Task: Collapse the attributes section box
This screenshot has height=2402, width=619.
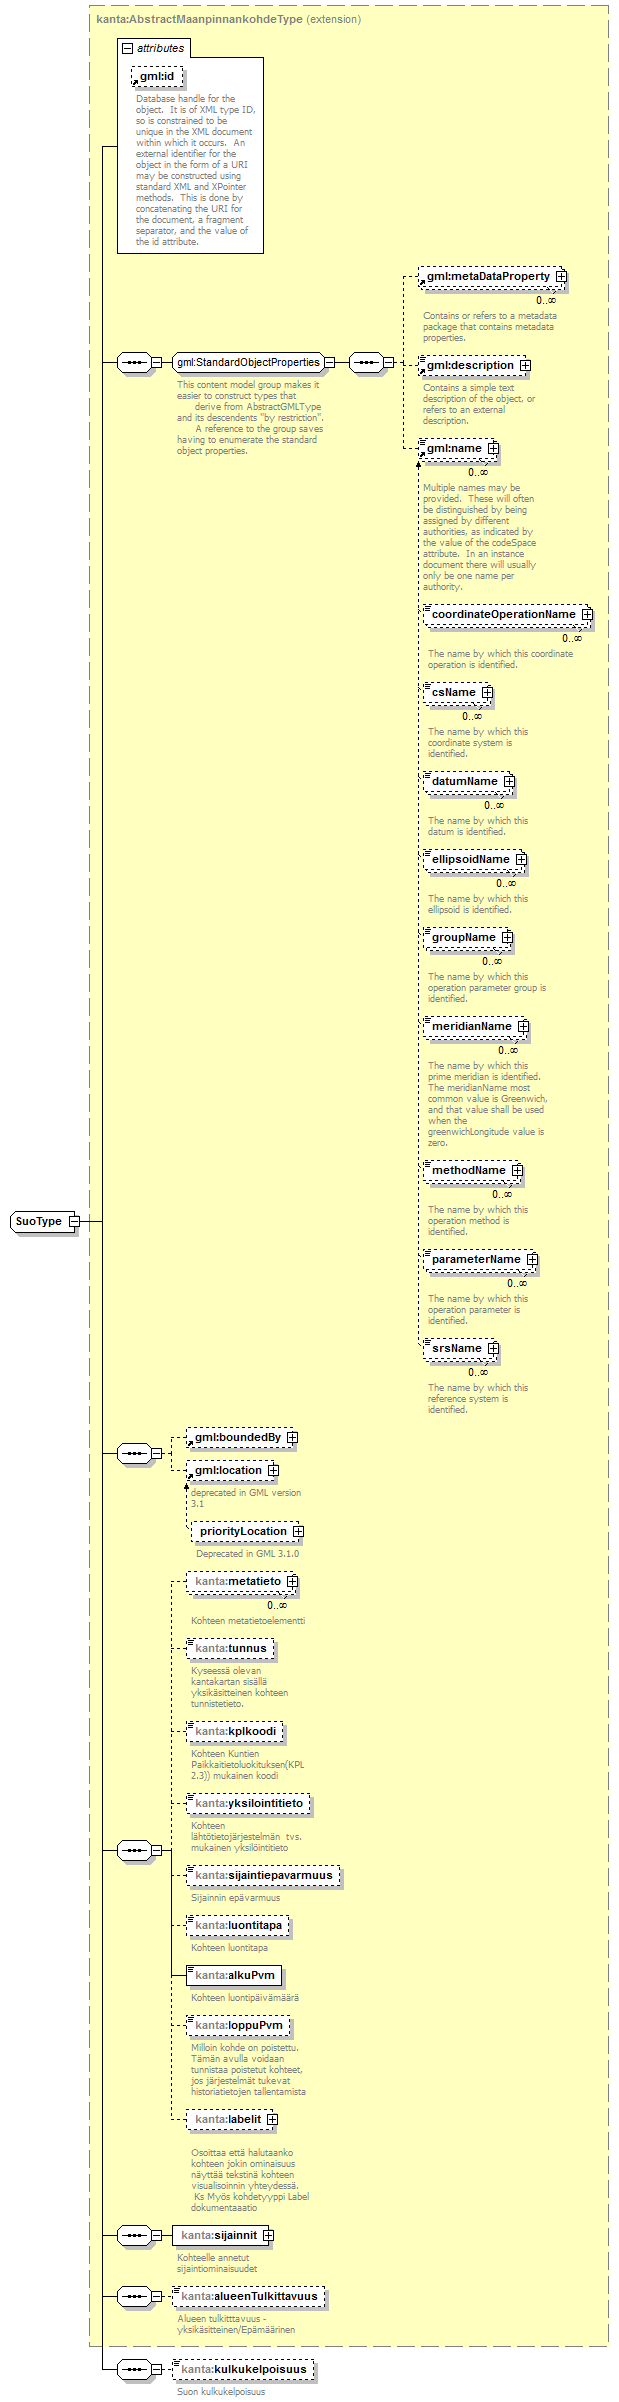Action: [x=127, y=48]
